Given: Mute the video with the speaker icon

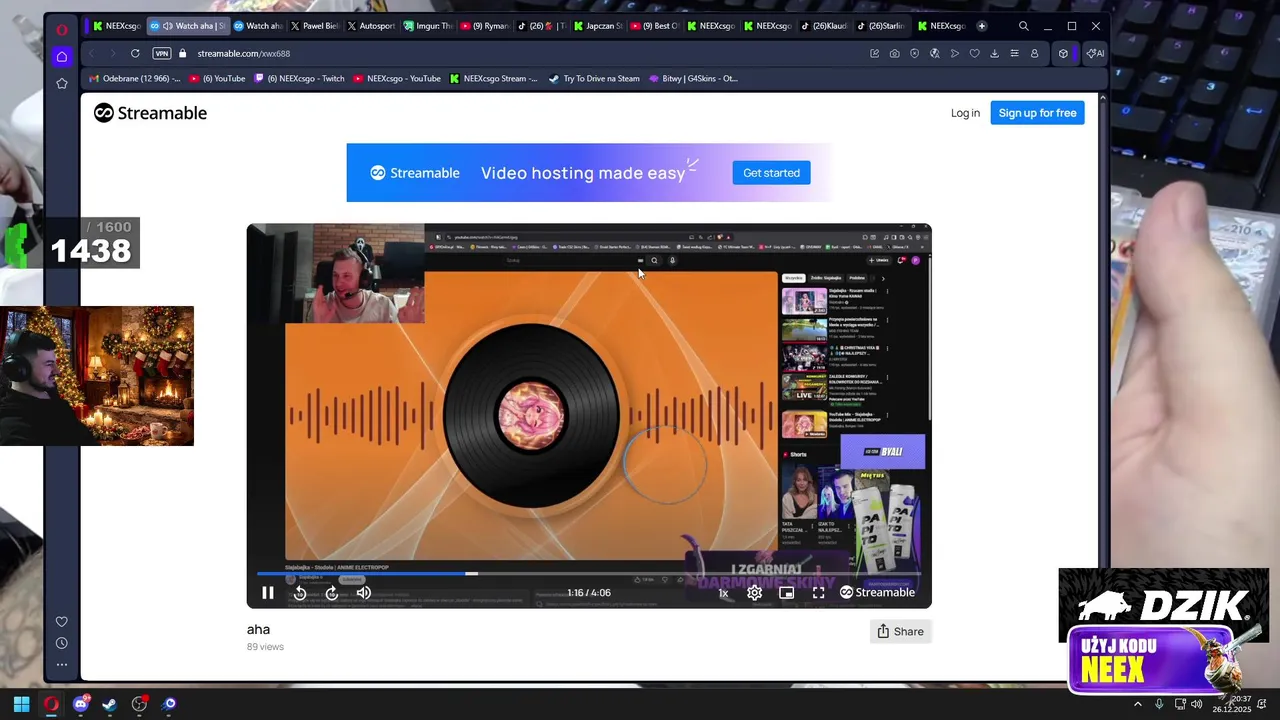Looking at the screenshot, I should pos(364,593).
